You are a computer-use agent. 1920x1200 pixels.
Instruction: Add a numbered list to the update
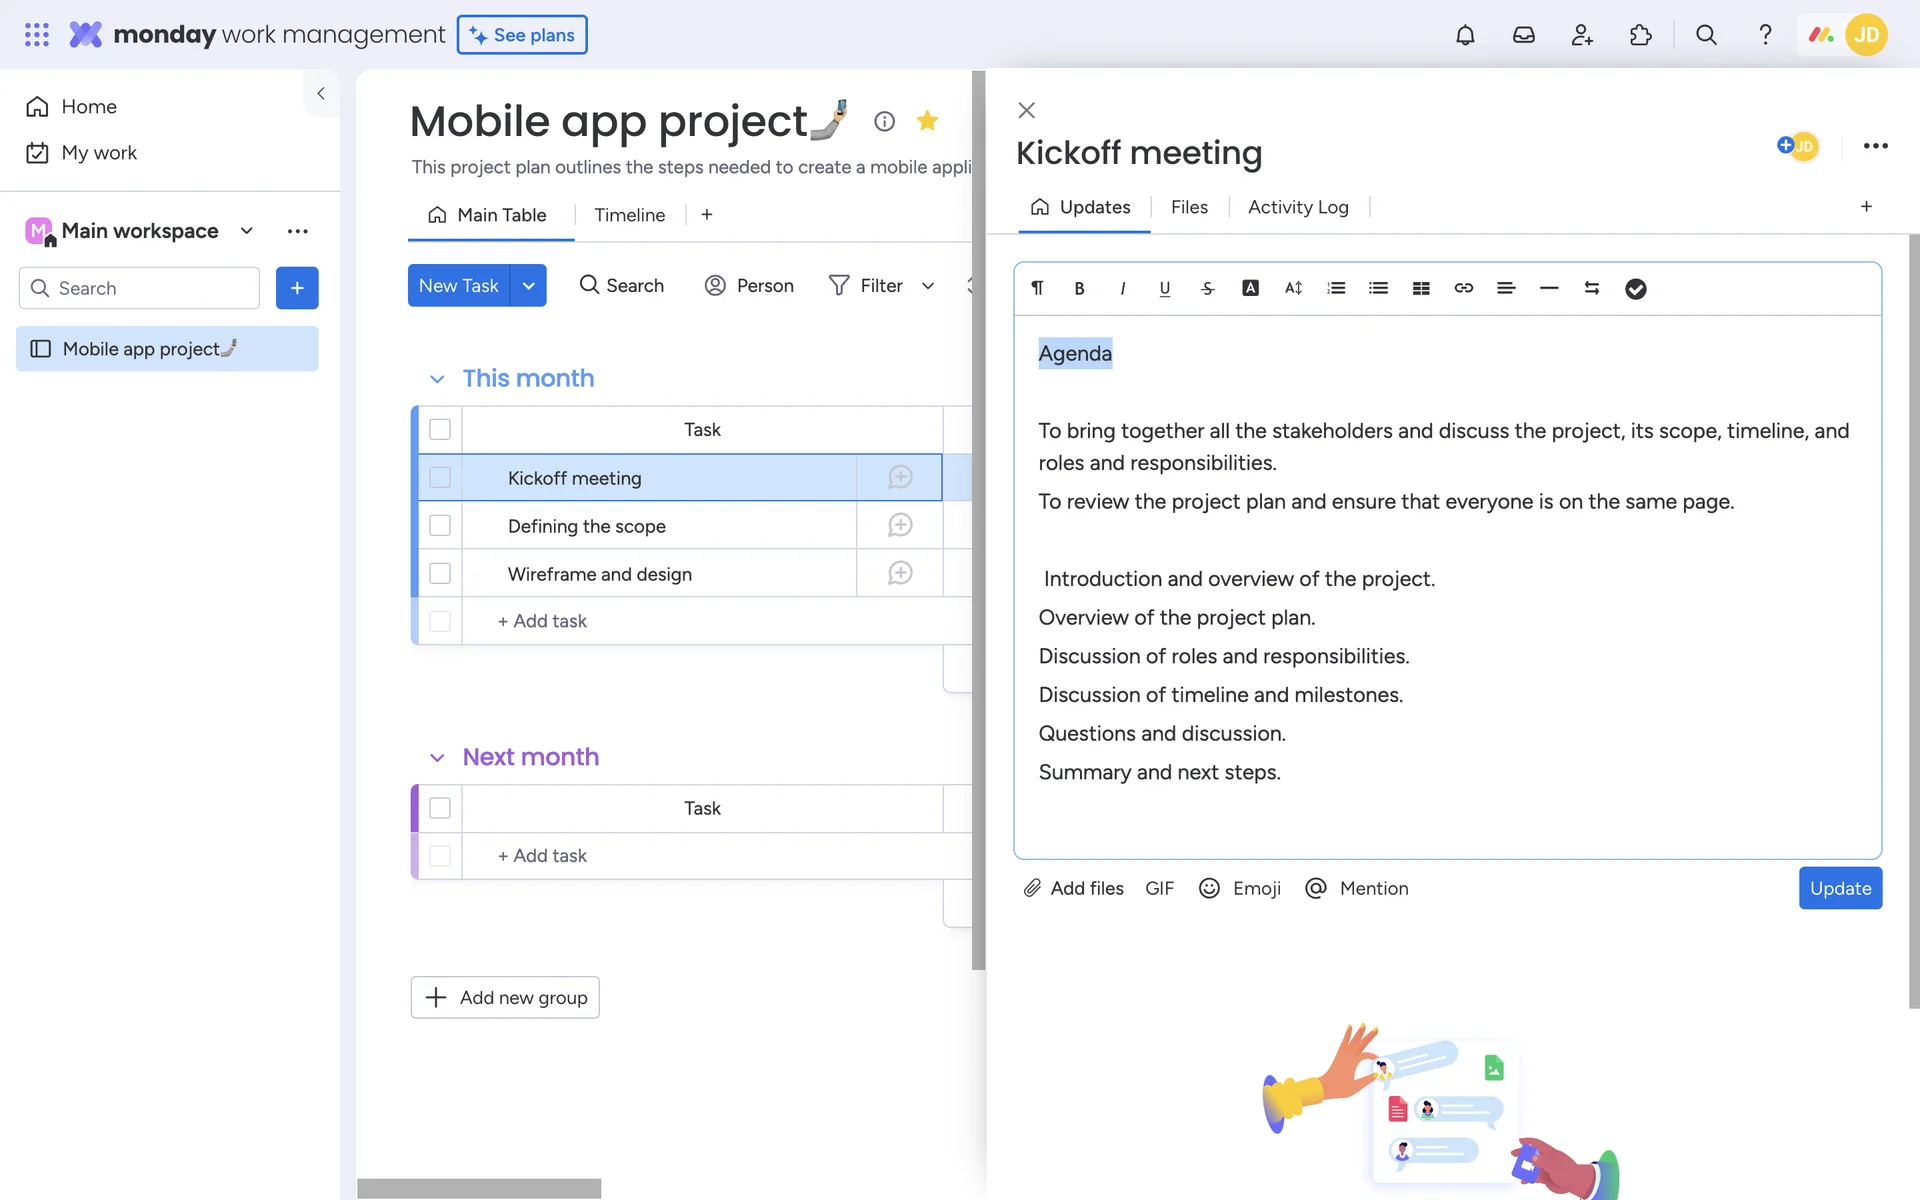[x=1336, y=288]
